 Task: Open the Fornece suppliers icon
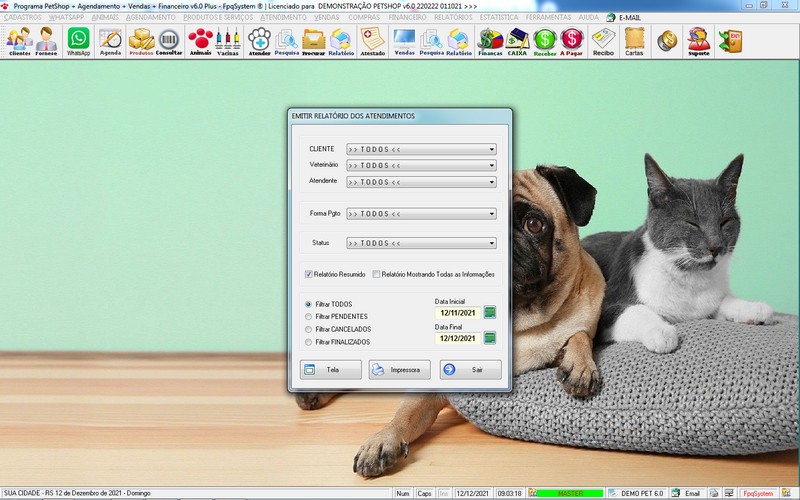tap(46, 41)
